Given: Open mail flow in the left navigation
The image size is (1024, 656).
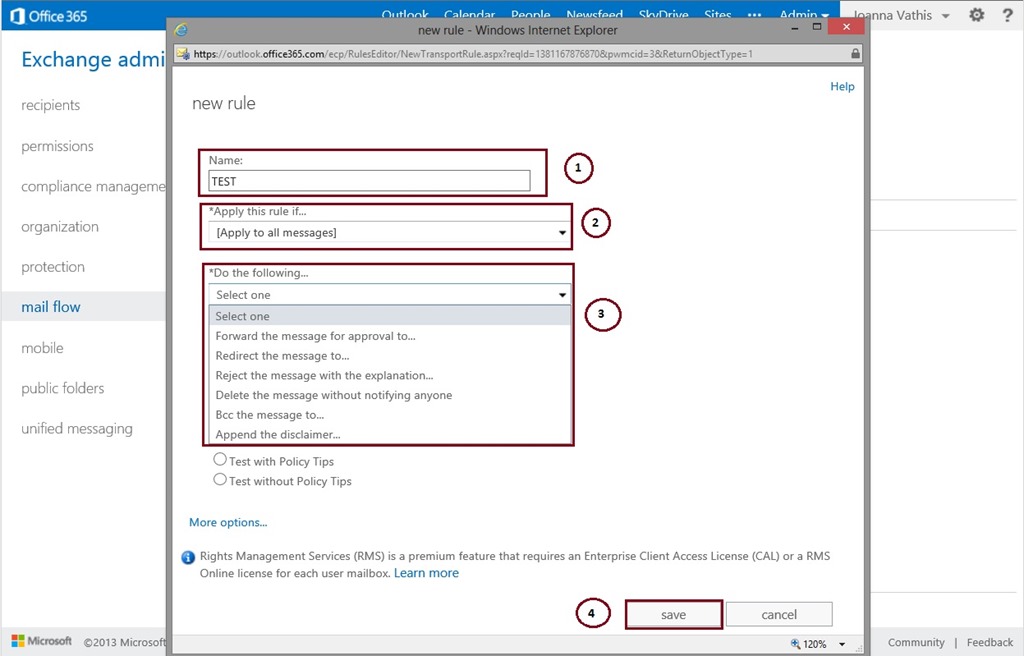Looking at the screenshot, I should pos(51,307).
